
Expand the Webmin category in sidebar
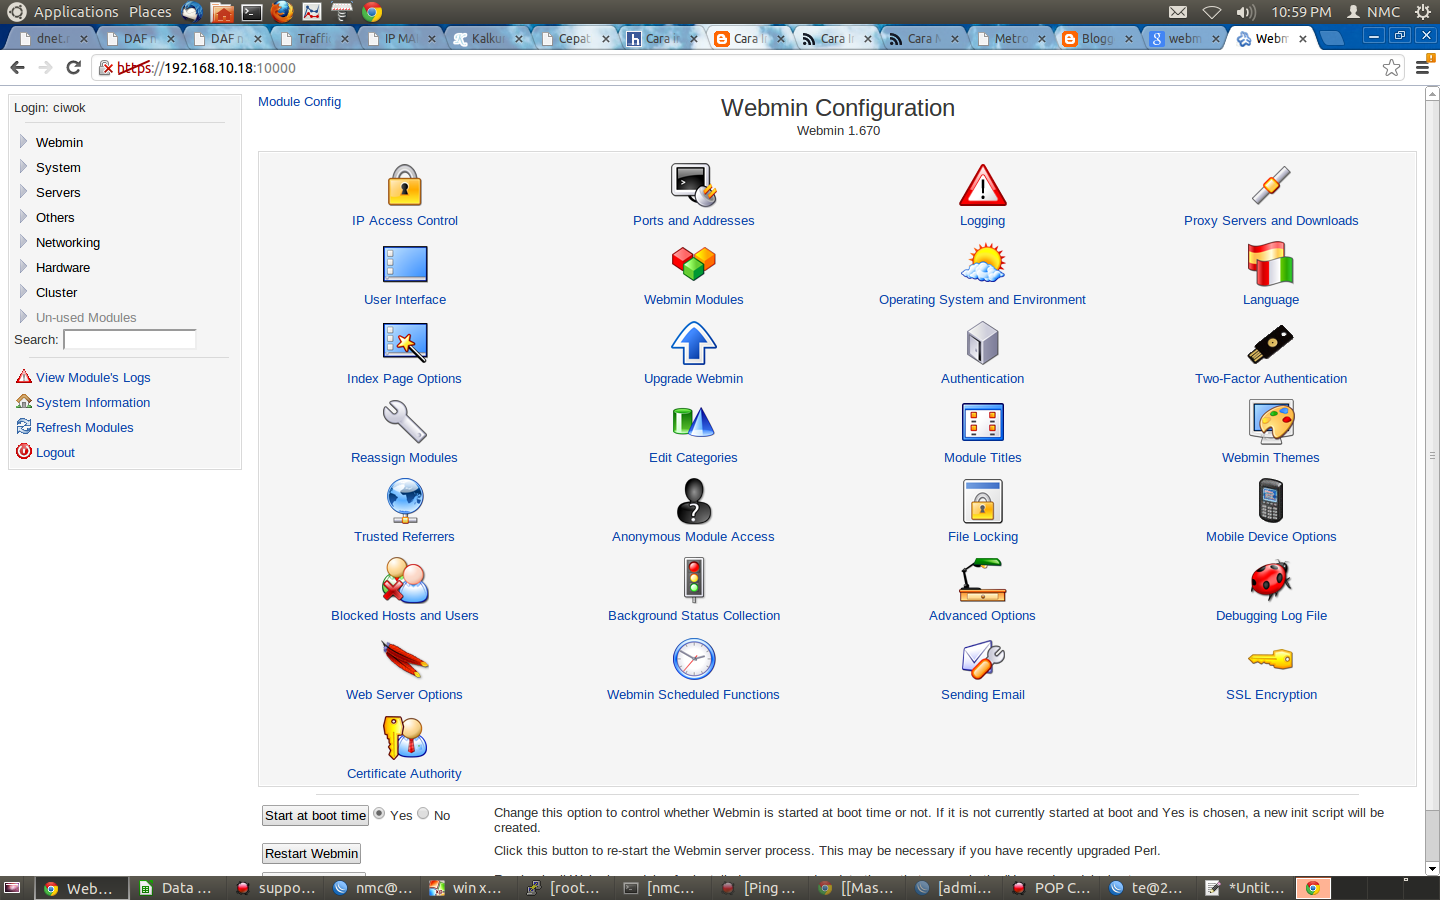(59, 142)
